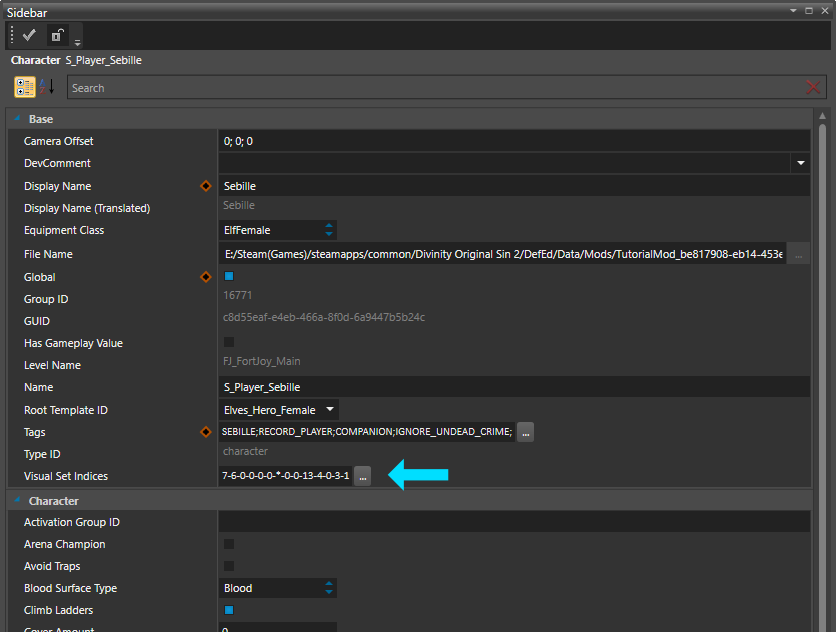Enable the Avoid Traps checkbox
836x632 pixels.
point(229,566)
